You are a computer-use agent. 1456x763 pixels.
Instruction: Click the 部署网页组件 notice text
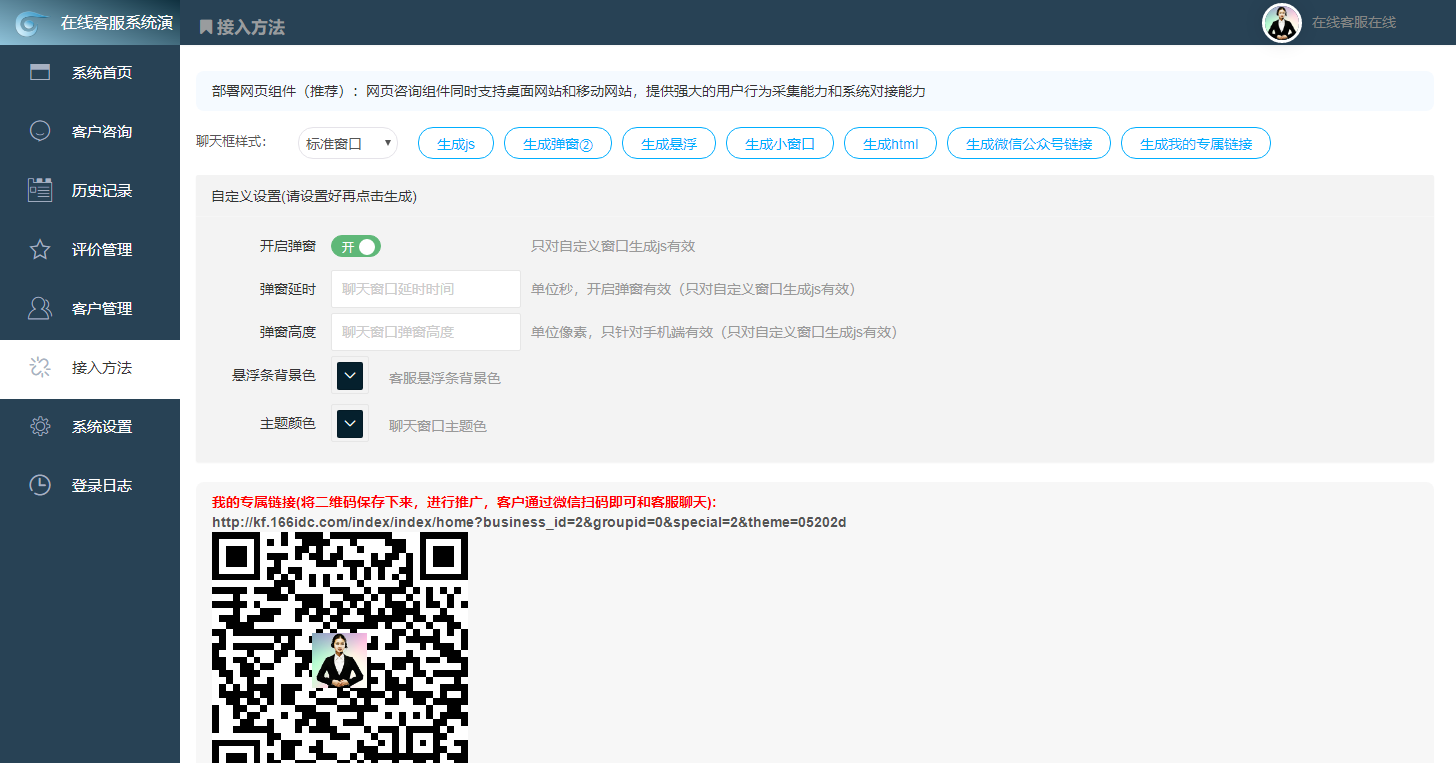(x=569, y=91)
